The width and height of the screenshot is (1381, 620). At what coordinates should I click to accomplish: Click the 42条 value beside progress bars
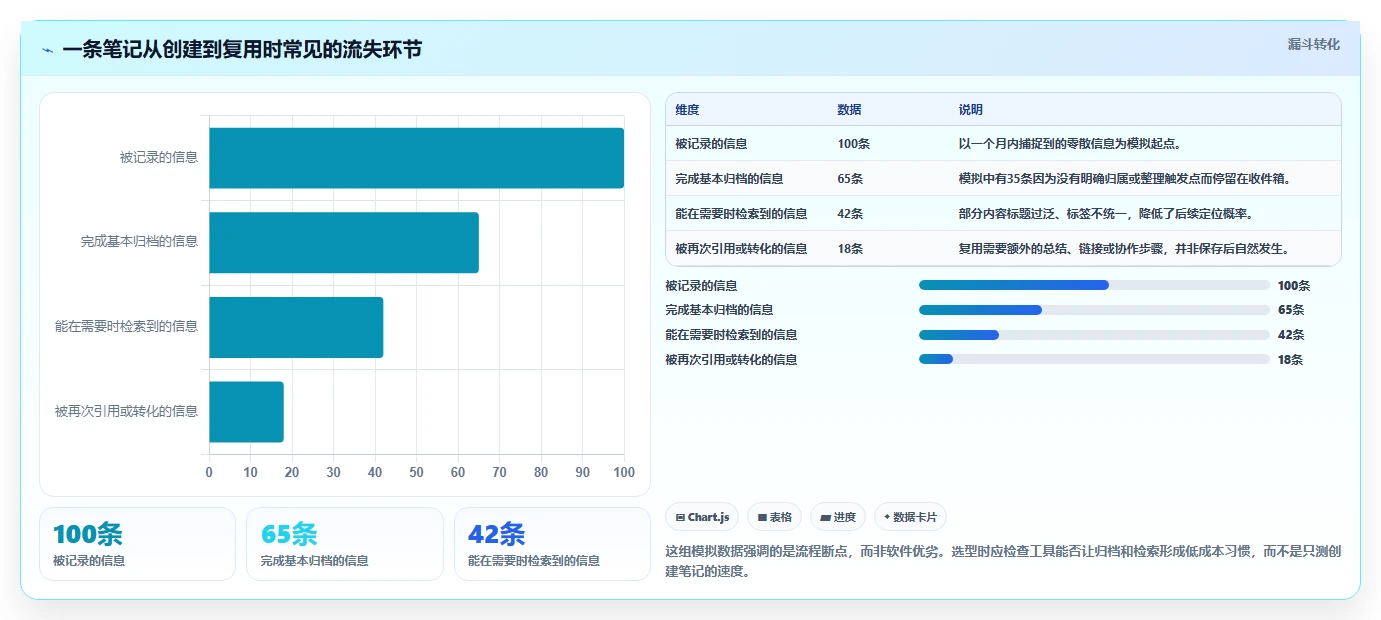pyautogui.click(x=1291, y=335)
